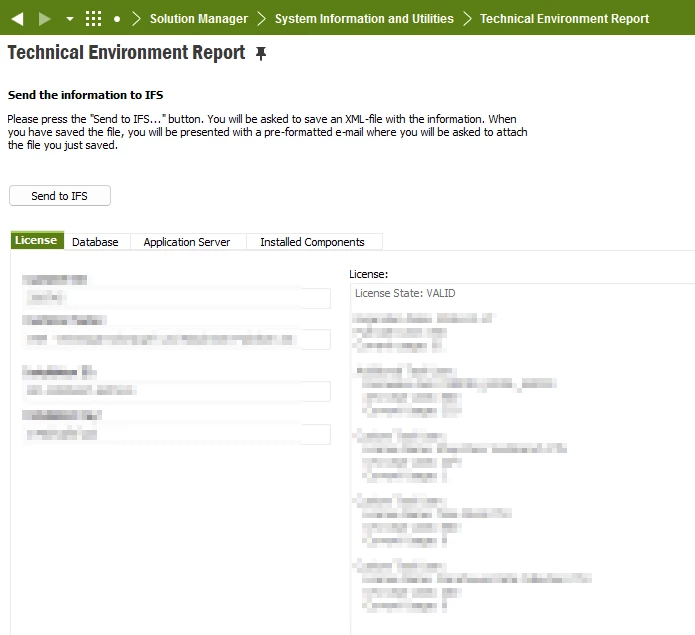Screen dimensions: 695x635
Task: Expand the chevron before Solution Manager
Action: (136, 19)
